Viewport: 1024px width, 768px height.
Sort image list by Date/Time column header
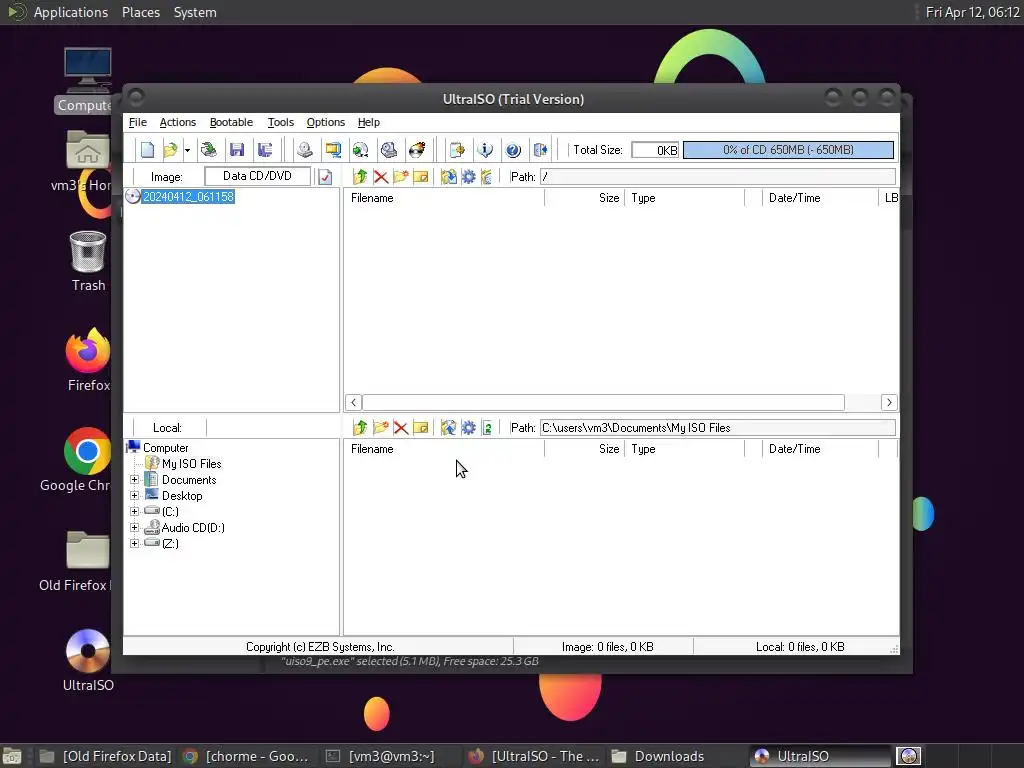click(x=820, y=198)
